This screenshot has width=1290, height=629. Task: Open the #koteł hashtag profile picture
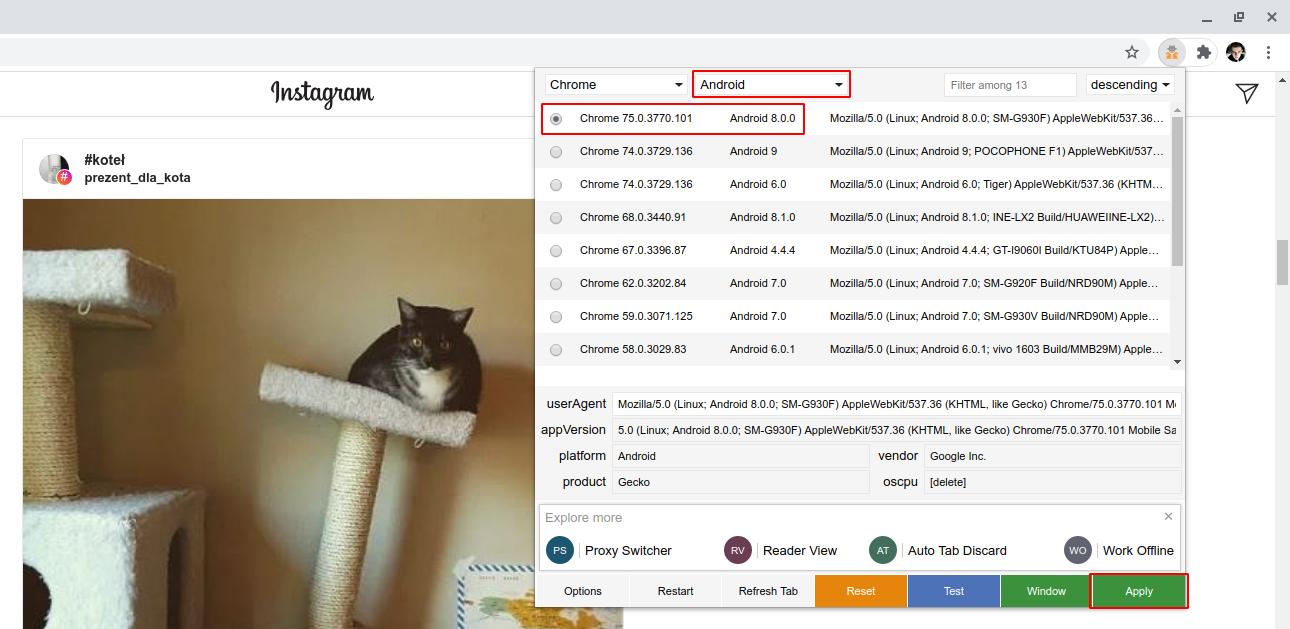(55, 169)
